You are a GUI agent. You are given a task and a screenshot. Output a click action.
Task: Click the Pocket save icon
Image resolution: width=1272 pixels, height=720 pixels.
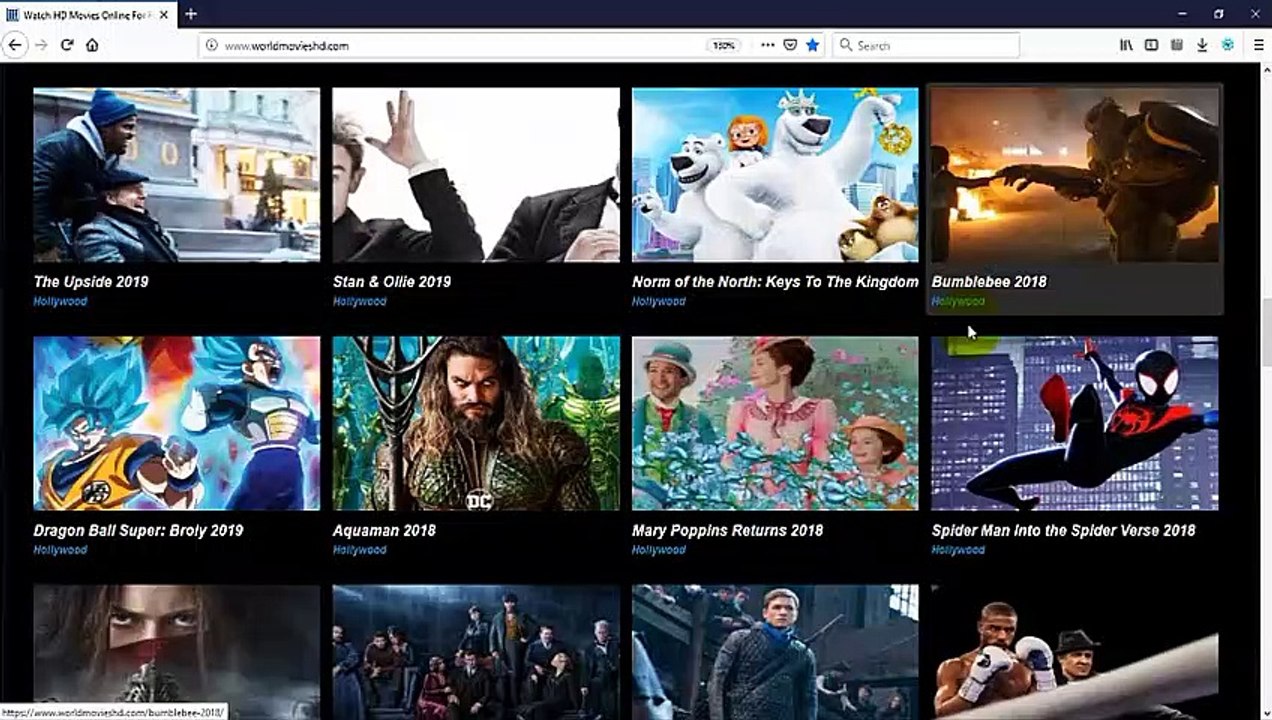pos(790,45)
